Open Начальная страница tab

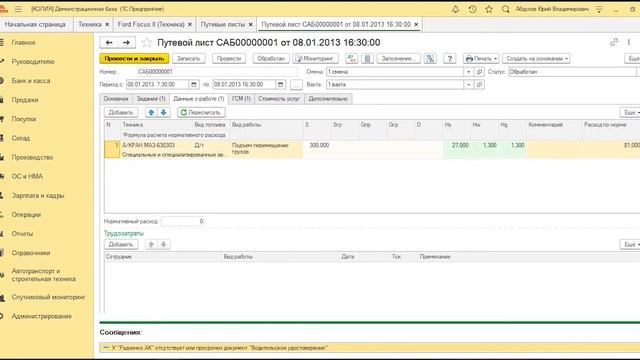click(35, 24)
